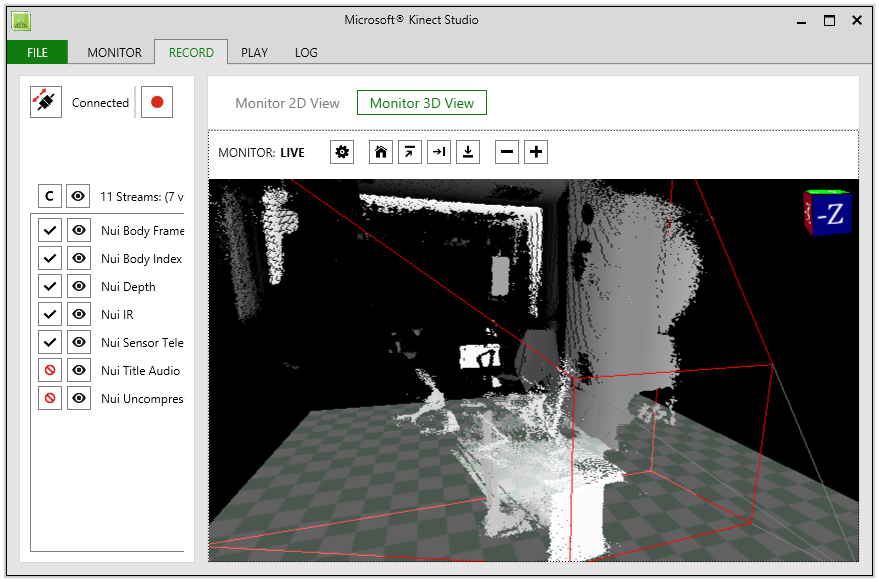The width and height of the screenshot is (879, 582).
Task: Toggle eye icon for Nui Body Index
Action: point(79,258)
